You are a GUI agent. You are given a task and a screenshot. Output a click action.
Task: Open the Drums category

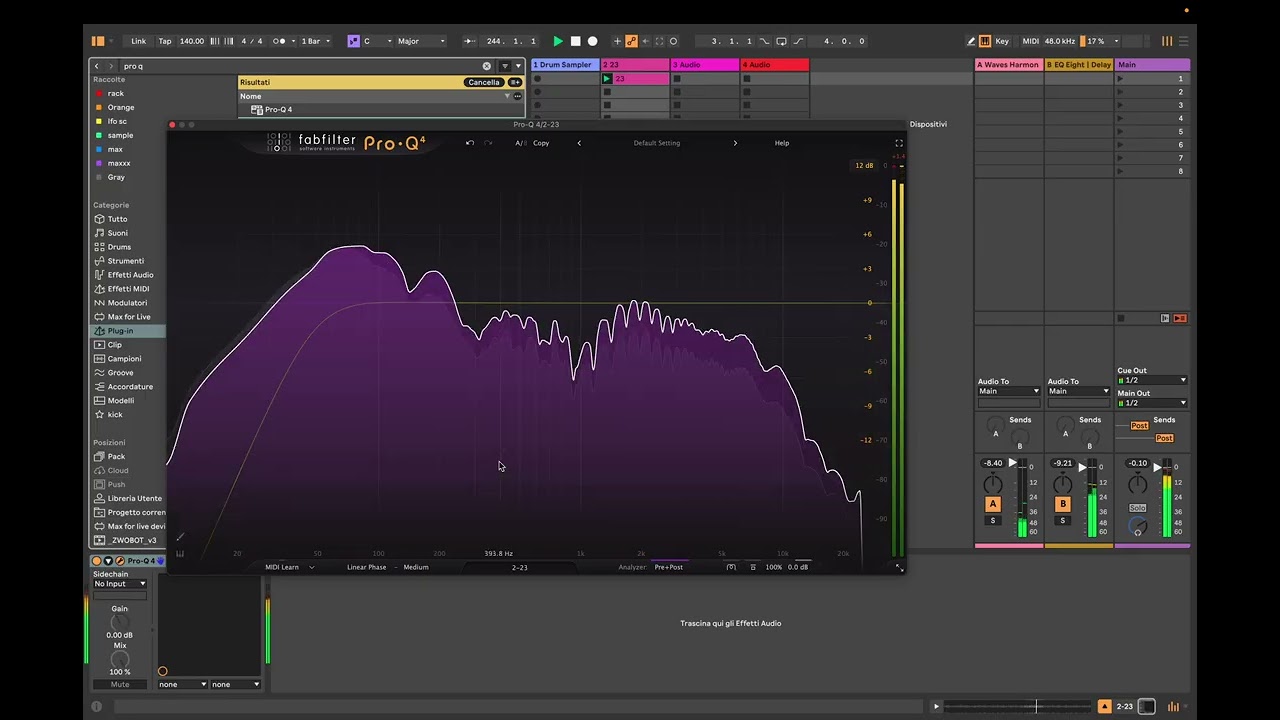119,247
